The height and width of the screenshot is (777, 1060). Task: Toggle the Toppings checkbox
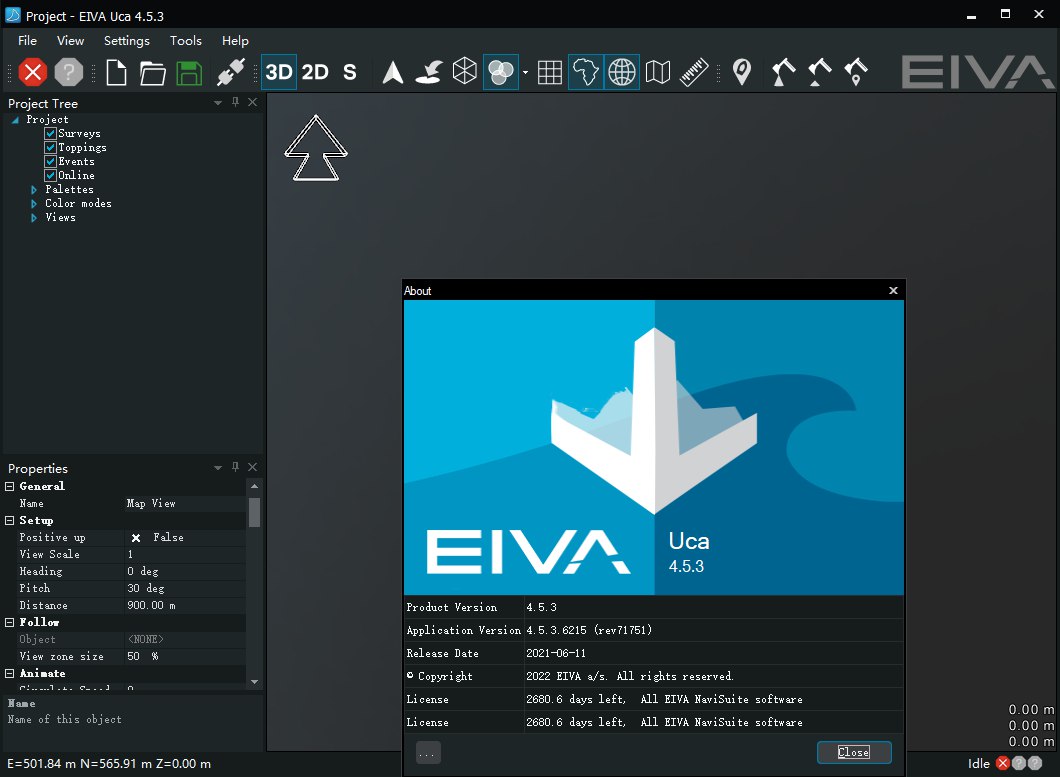point(50,147)
